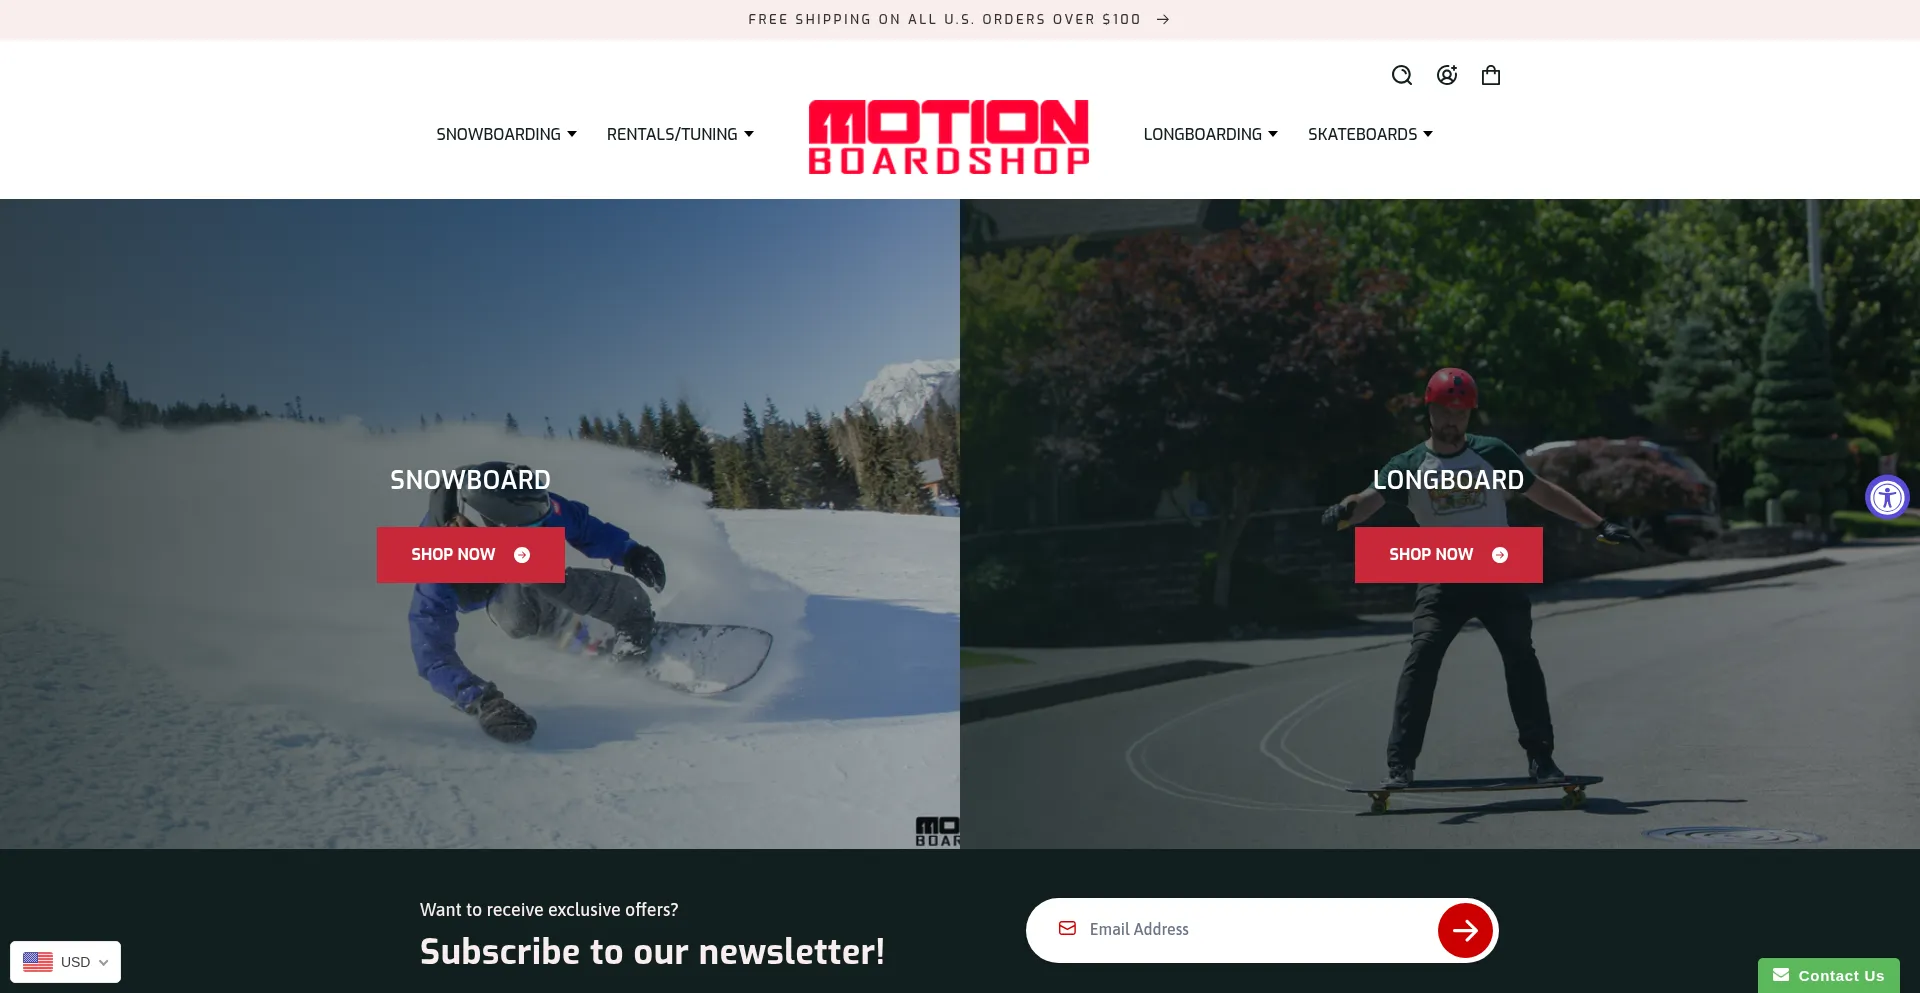Open the account profile icon
Viewport: 1920px width, 993px height.
click(x=1447, y=75)
